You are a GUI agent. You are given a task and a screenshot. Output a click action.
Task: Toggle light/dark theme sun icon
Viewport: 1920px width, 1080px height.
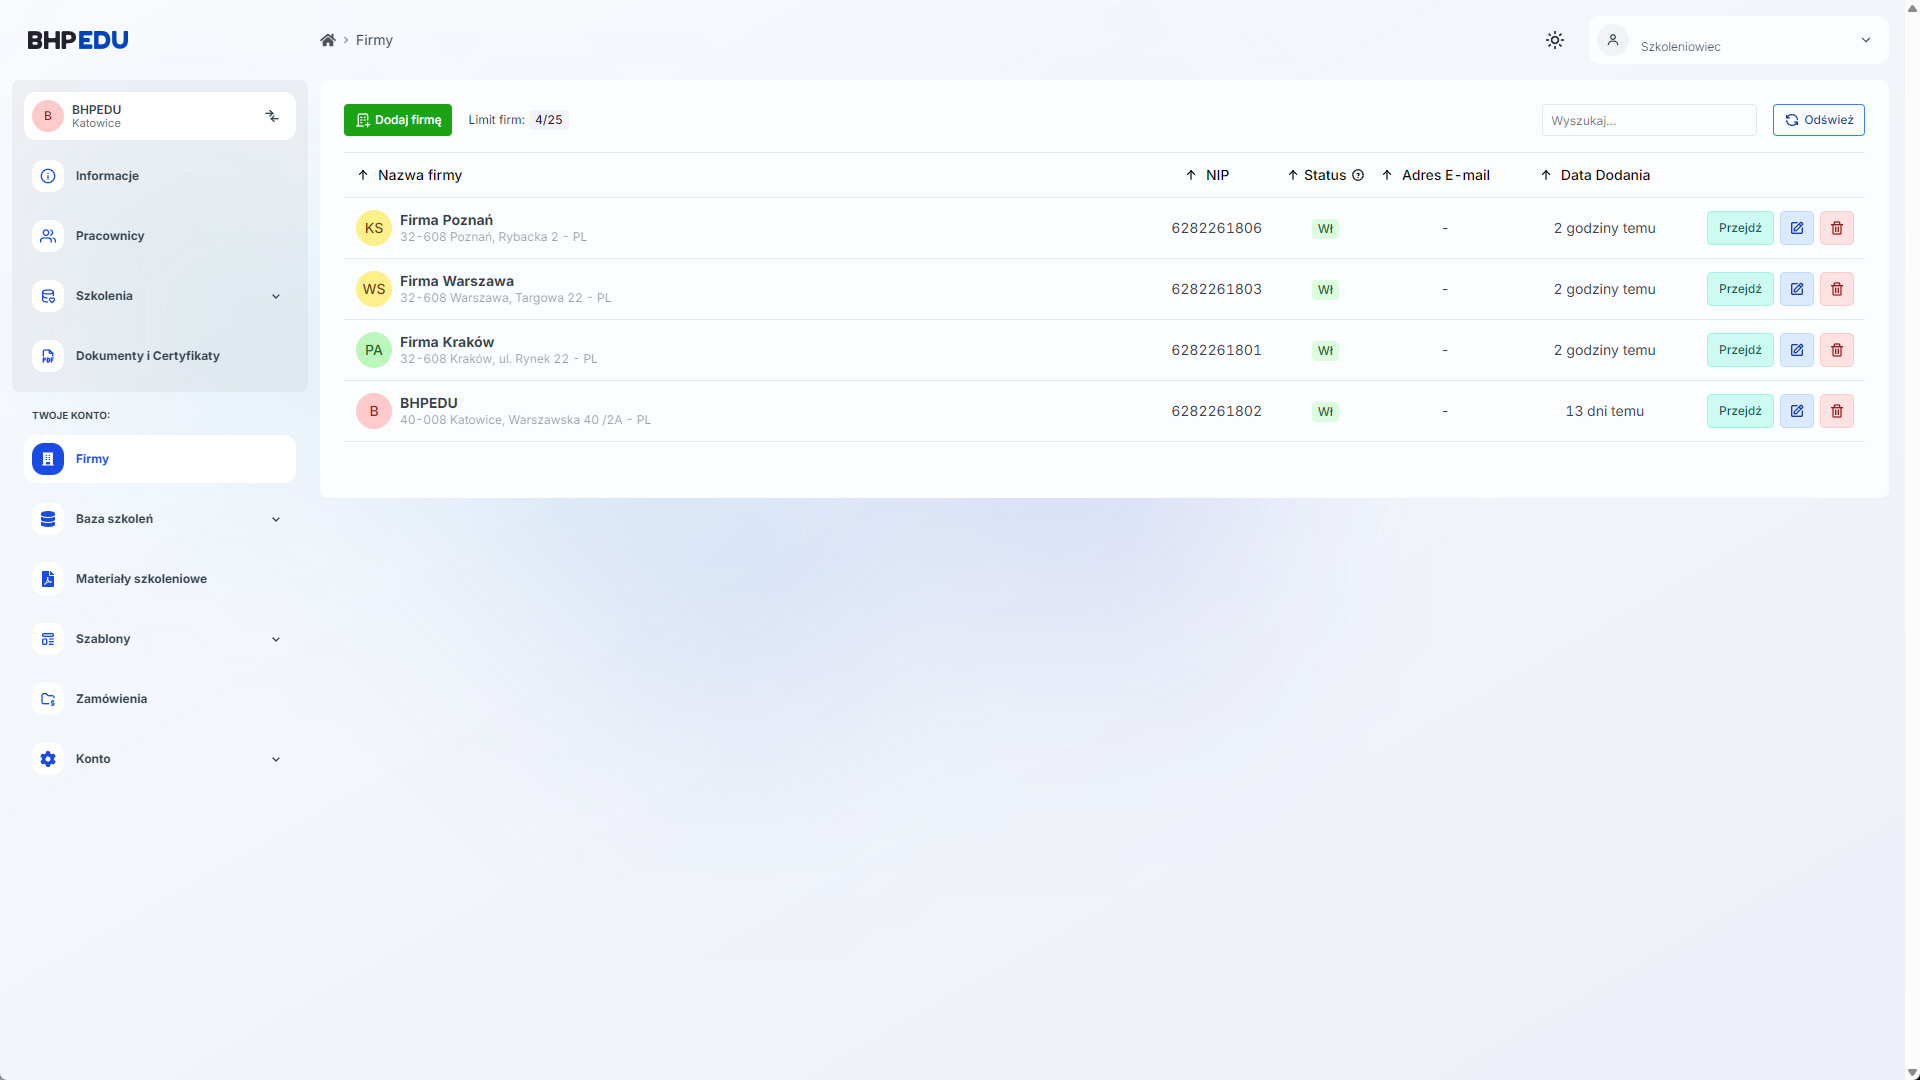pos(1554,40)
